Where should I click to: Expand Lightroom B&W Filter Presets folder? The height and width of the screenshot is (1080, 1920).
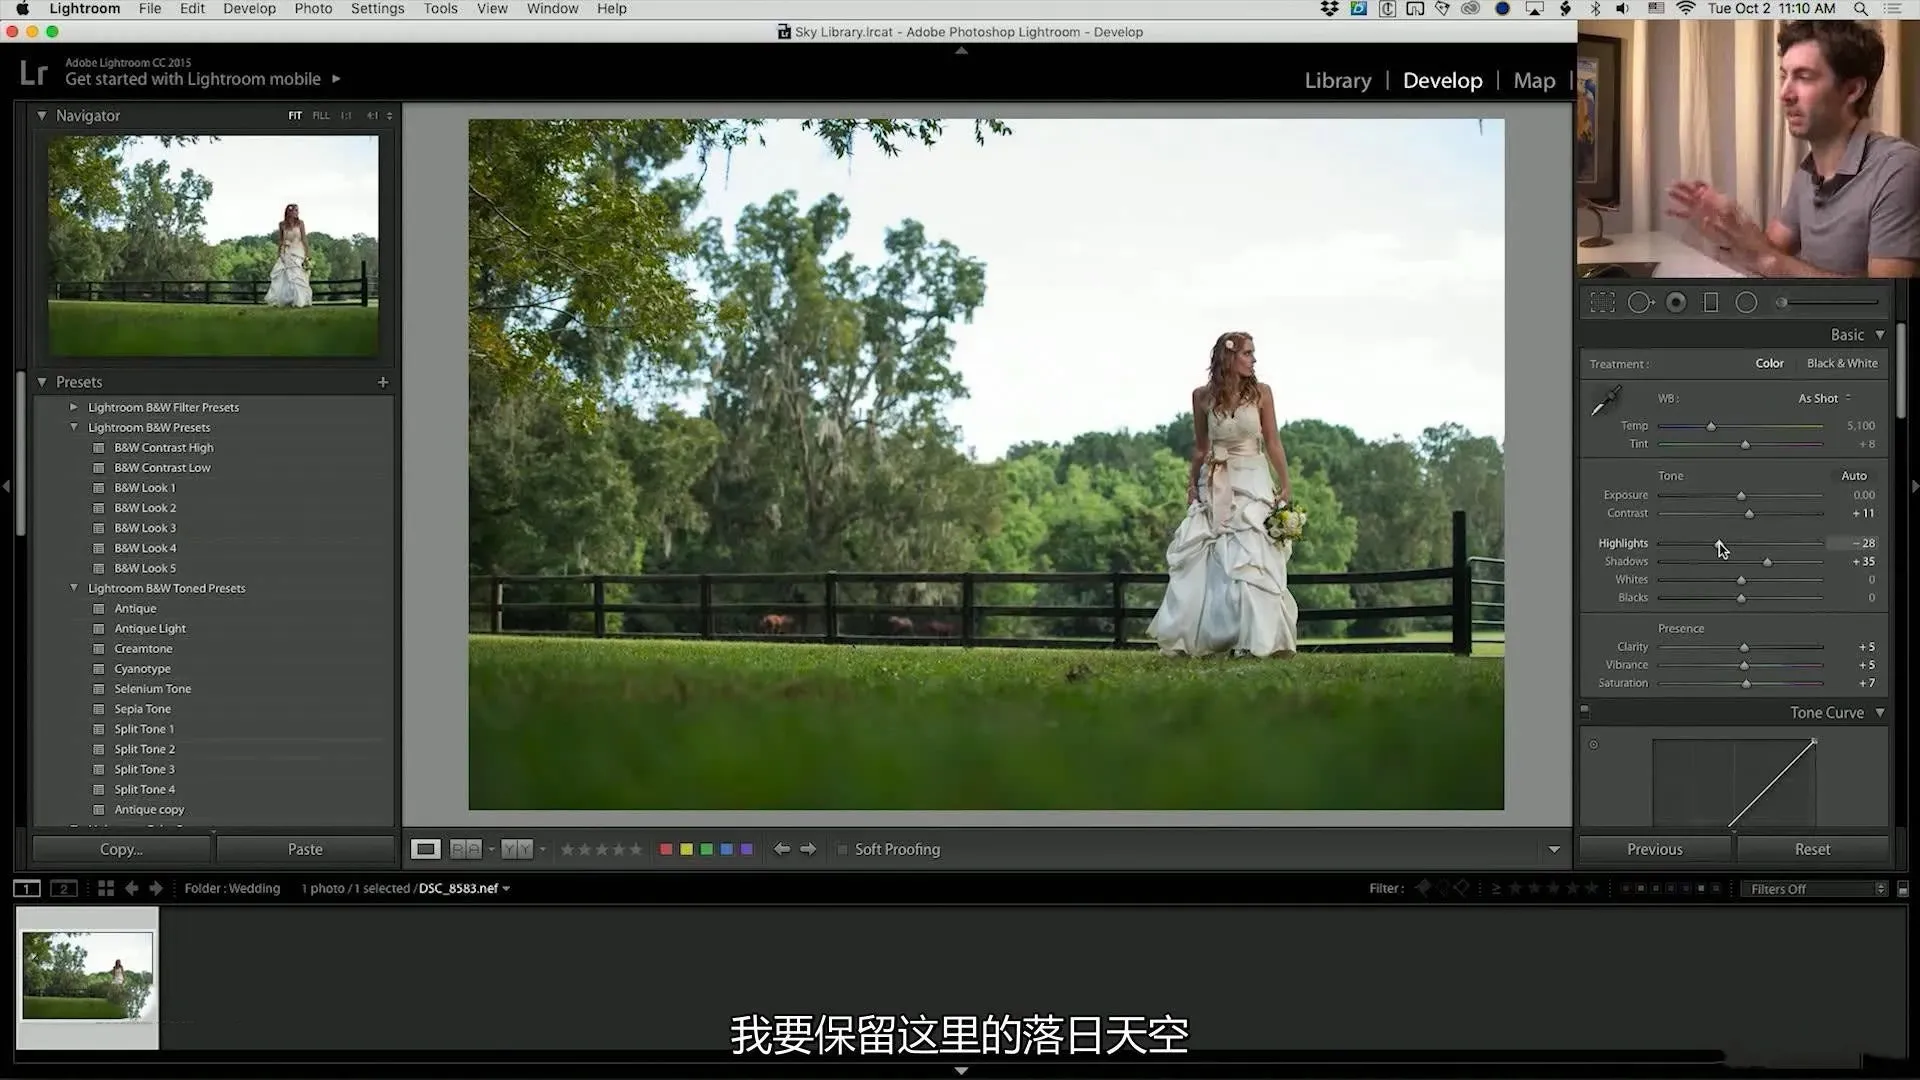click(73, 407)
